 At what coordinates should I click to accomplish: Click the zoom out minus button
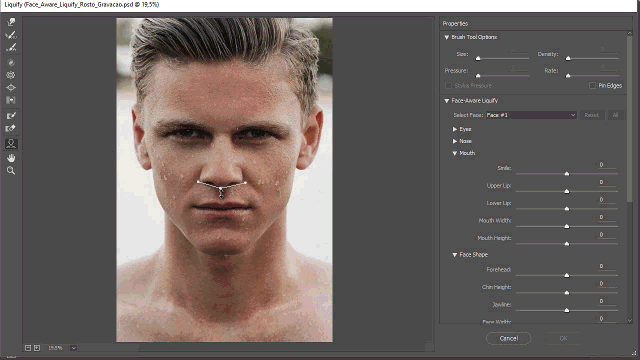pyautogui.click(x=28, y=348)
